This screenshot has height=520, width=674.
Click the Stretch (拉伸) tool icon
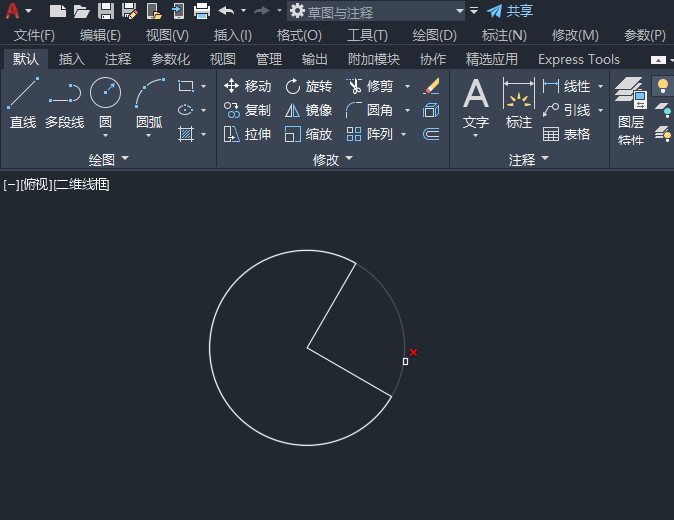(x=248, y=135)
